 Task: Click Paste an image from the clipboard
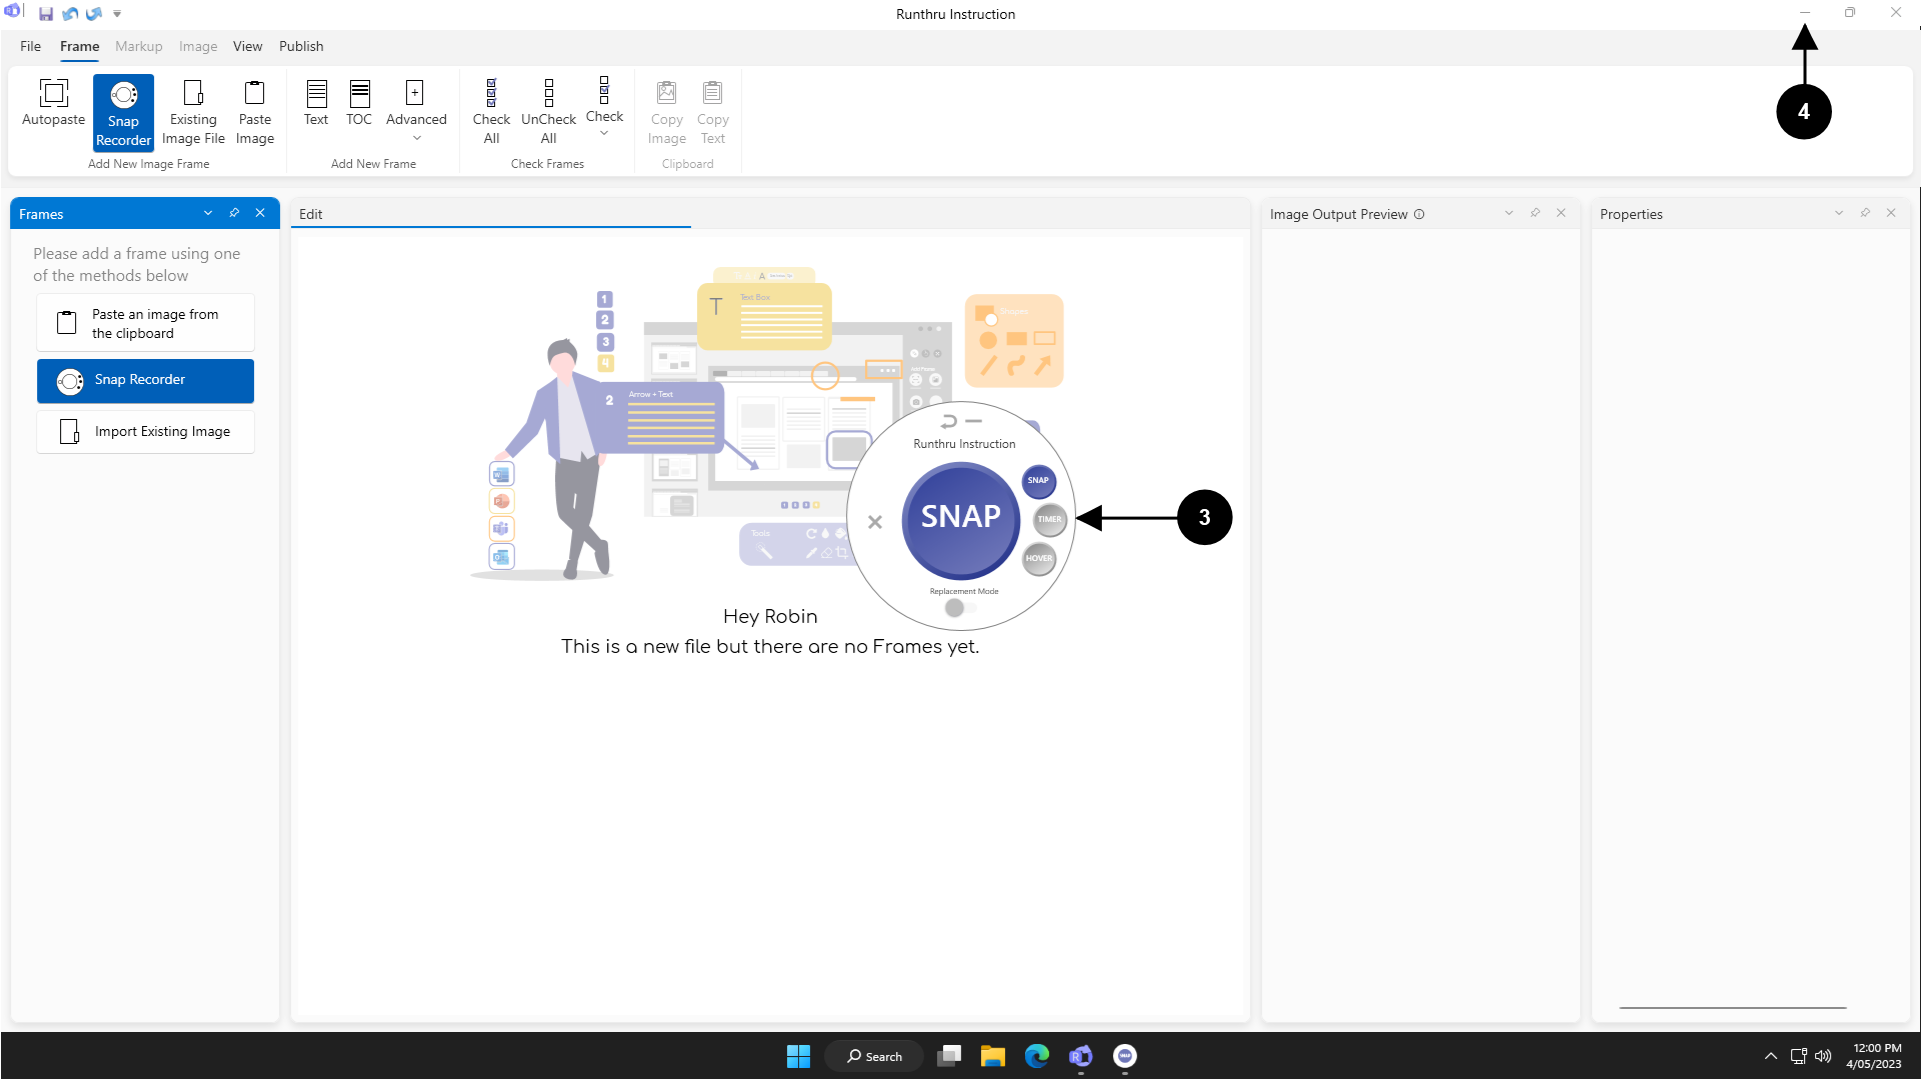(x=146, y=323)
